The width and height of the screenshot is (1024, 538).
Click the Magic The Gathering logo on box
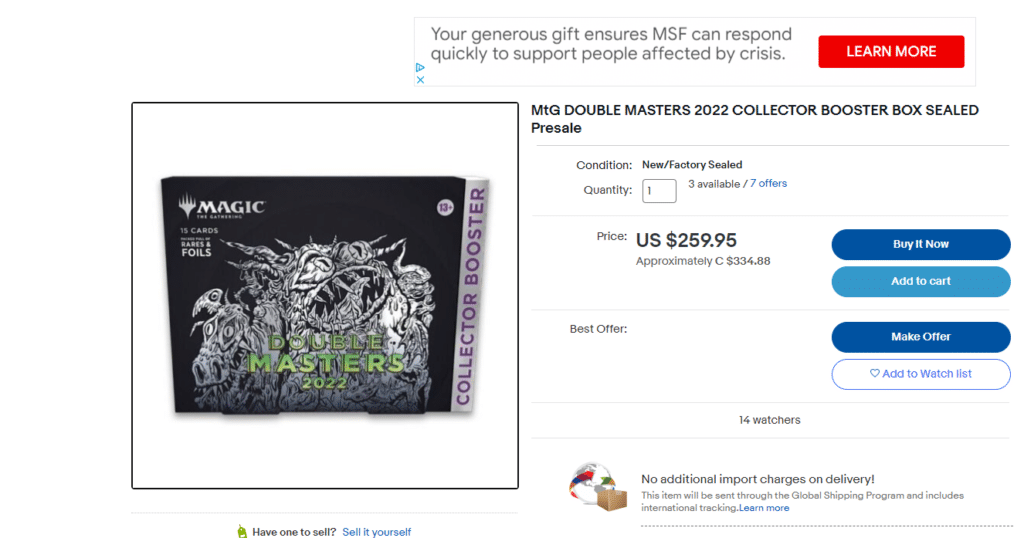(x=222, y=206)
